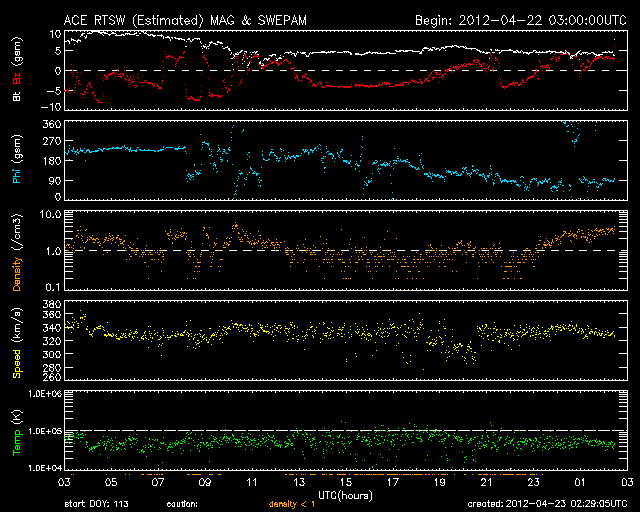This screenshot has width=640, height=512.
Task: Click the 300 tick on Speed axis
Action: tap(52, 354)
